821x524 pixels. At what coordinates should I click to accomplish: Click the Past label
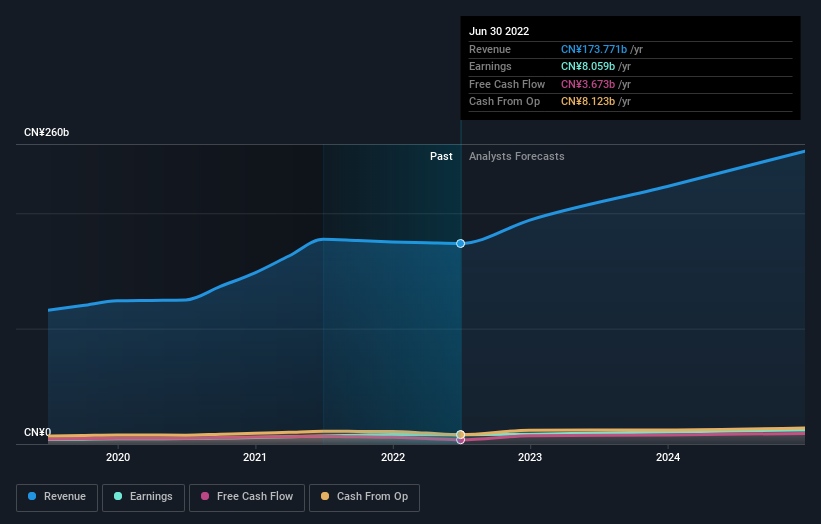pos(441,157)
